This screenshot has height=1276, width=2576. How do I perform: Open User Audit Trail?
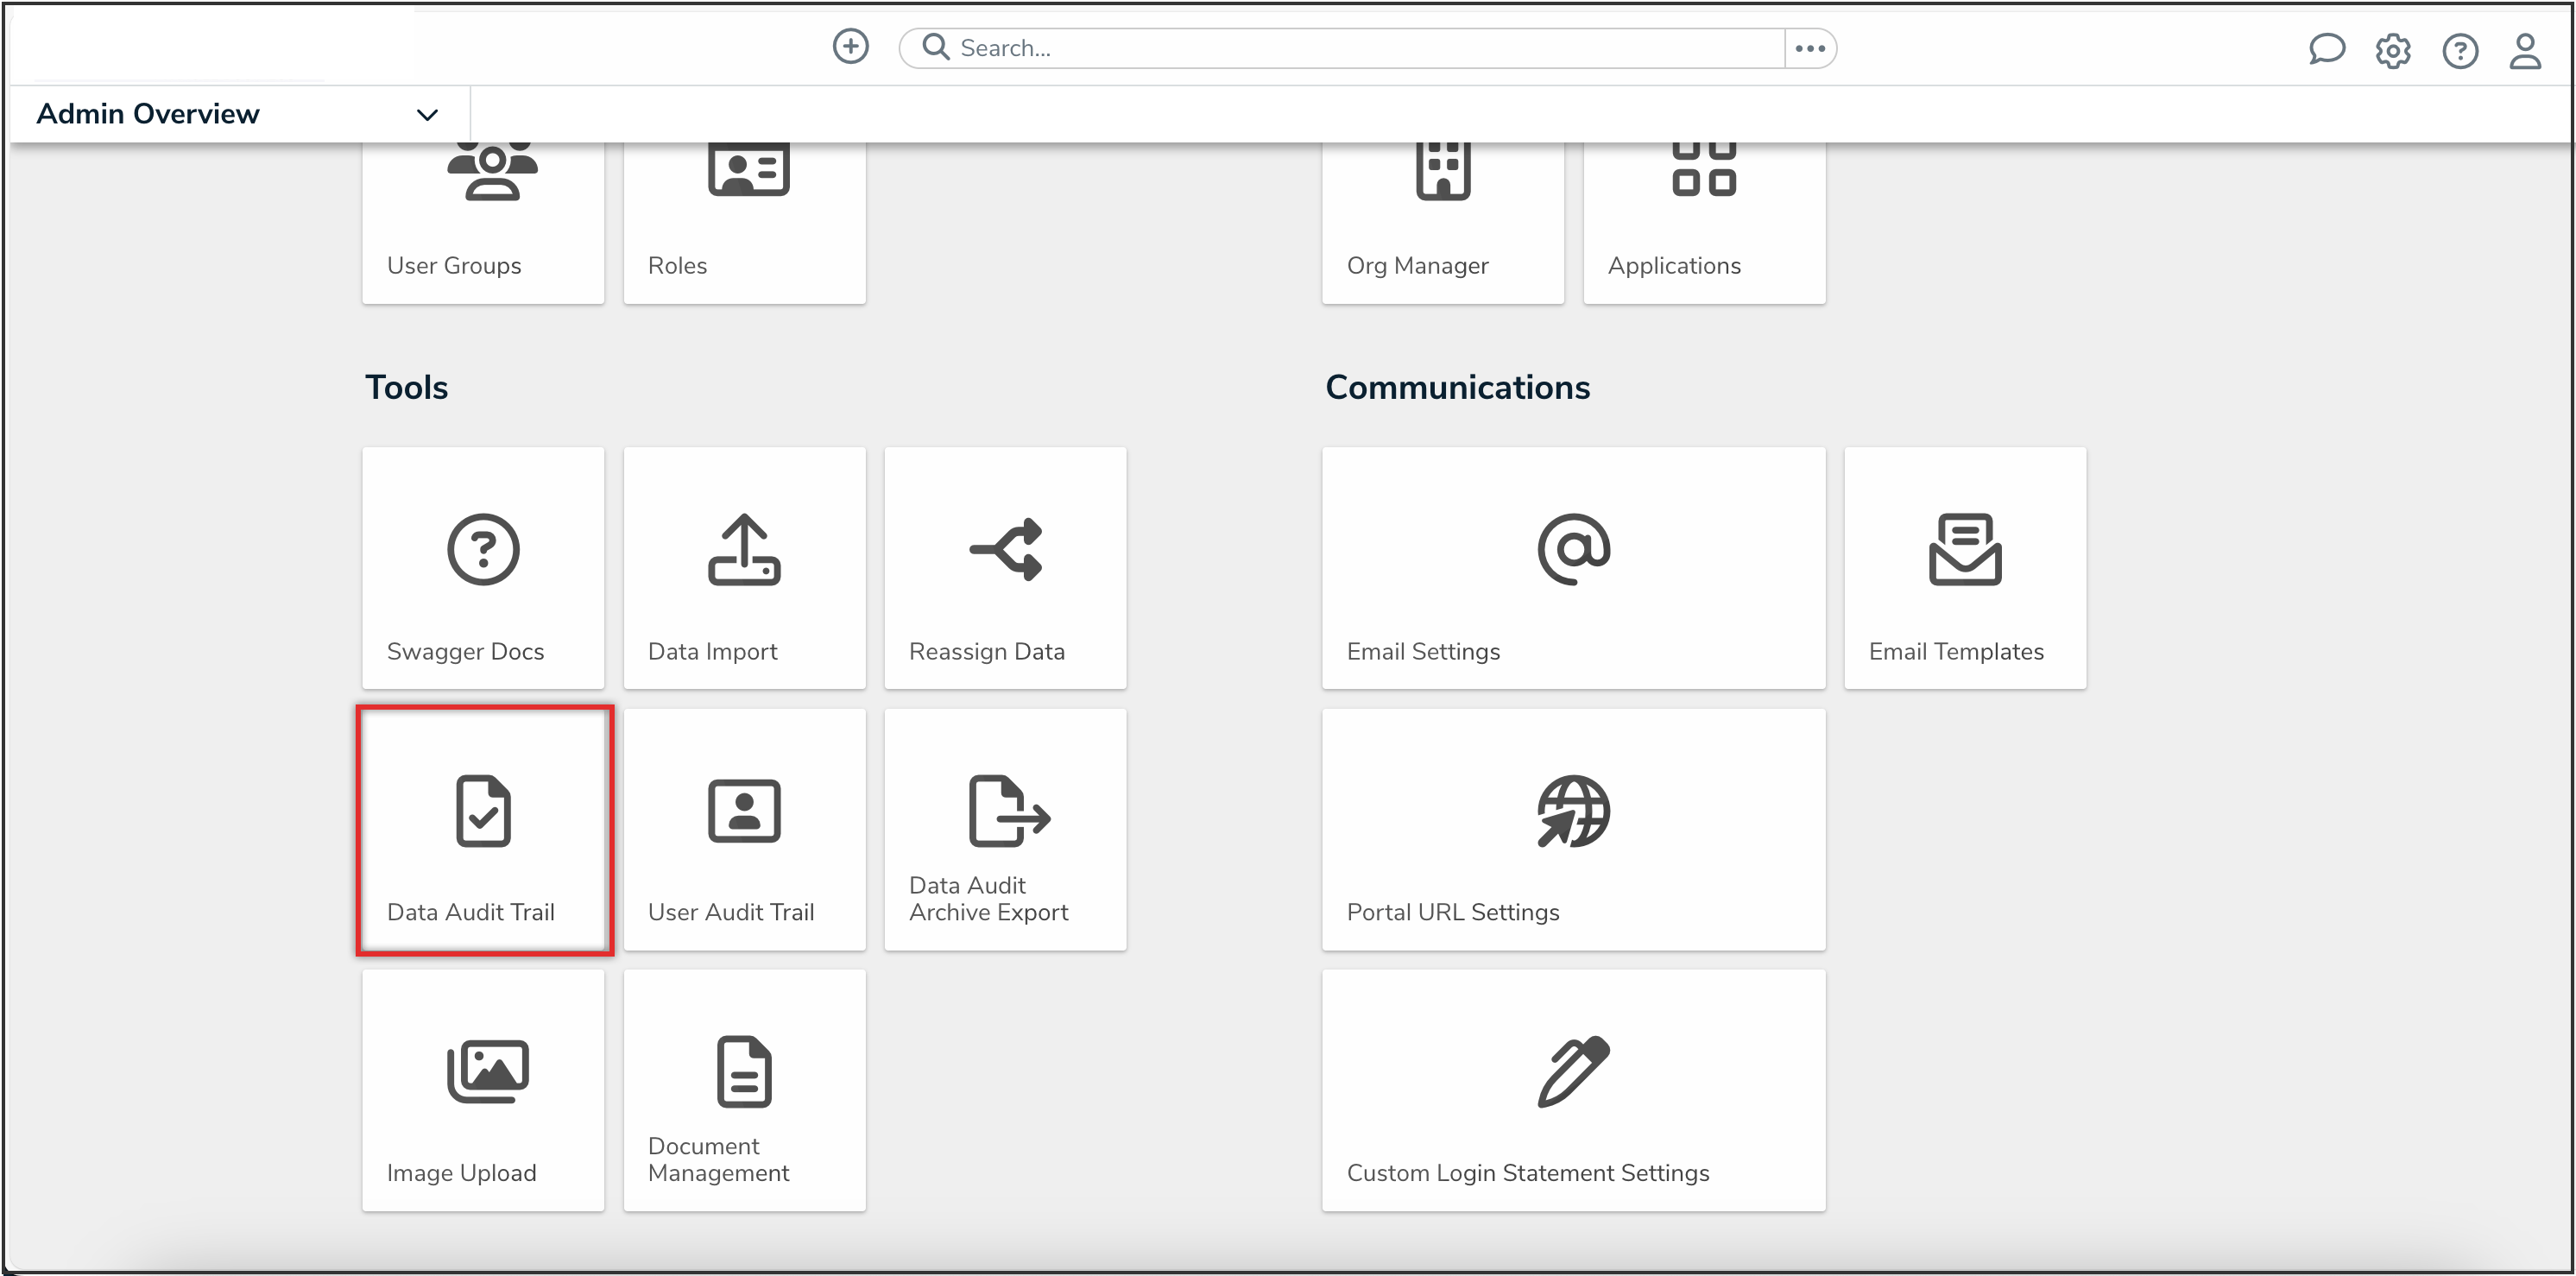(744, 830)
